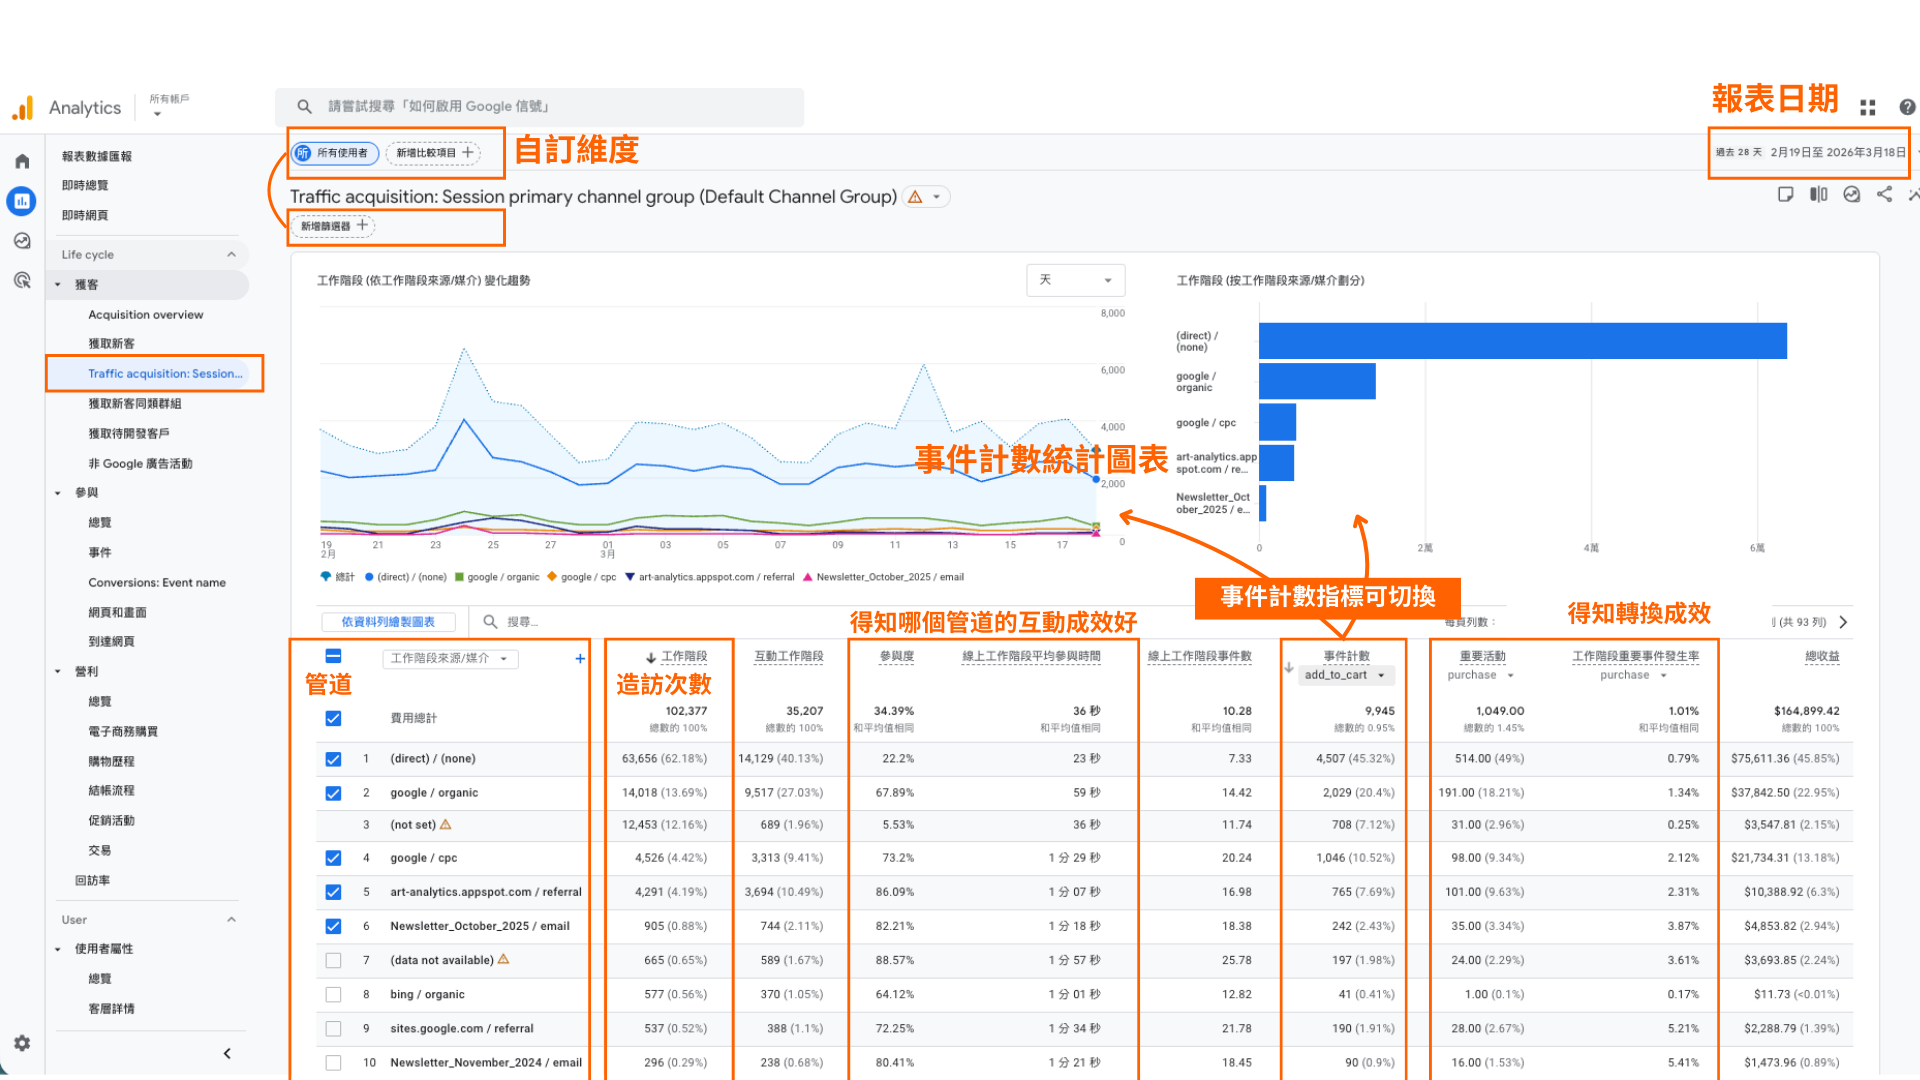The height and width of the screenshot is (1080, 1920).
Task: Enable the bing / organic row checkbox
Action: point(333,994)
